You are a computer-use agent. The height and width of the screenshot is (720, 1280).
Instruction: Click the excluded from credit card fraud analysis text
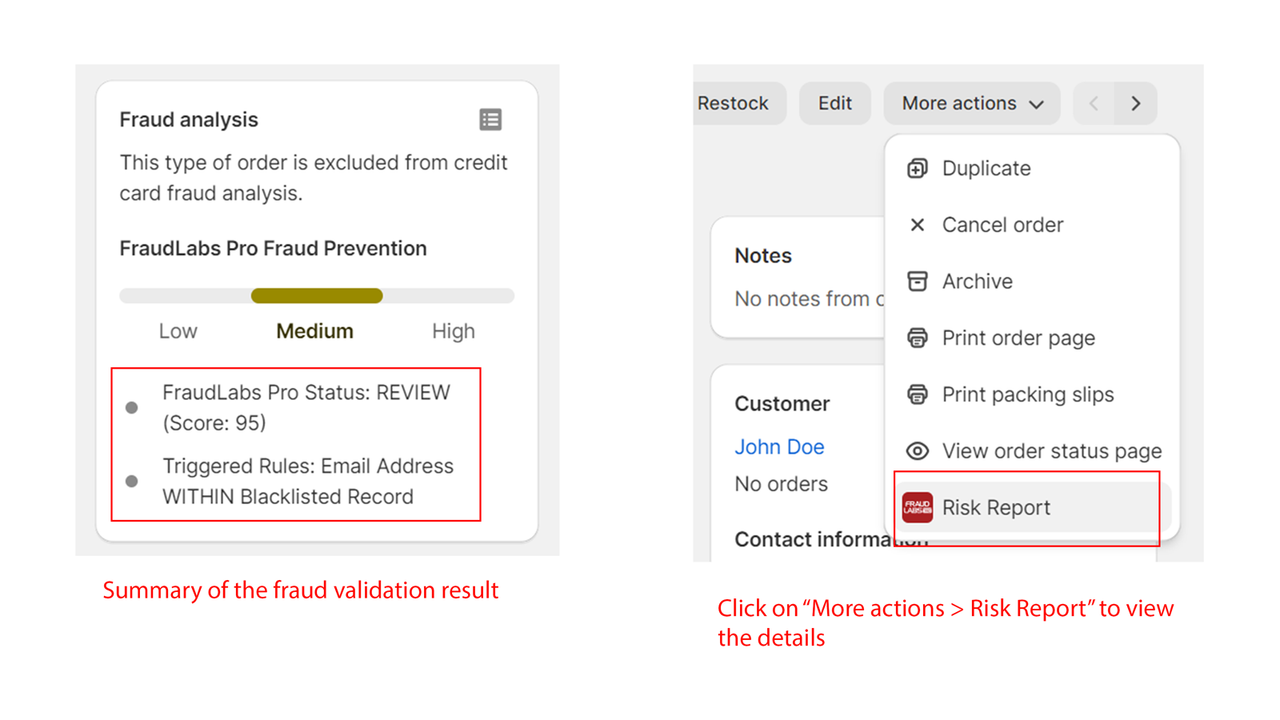(x=314, y=178)
